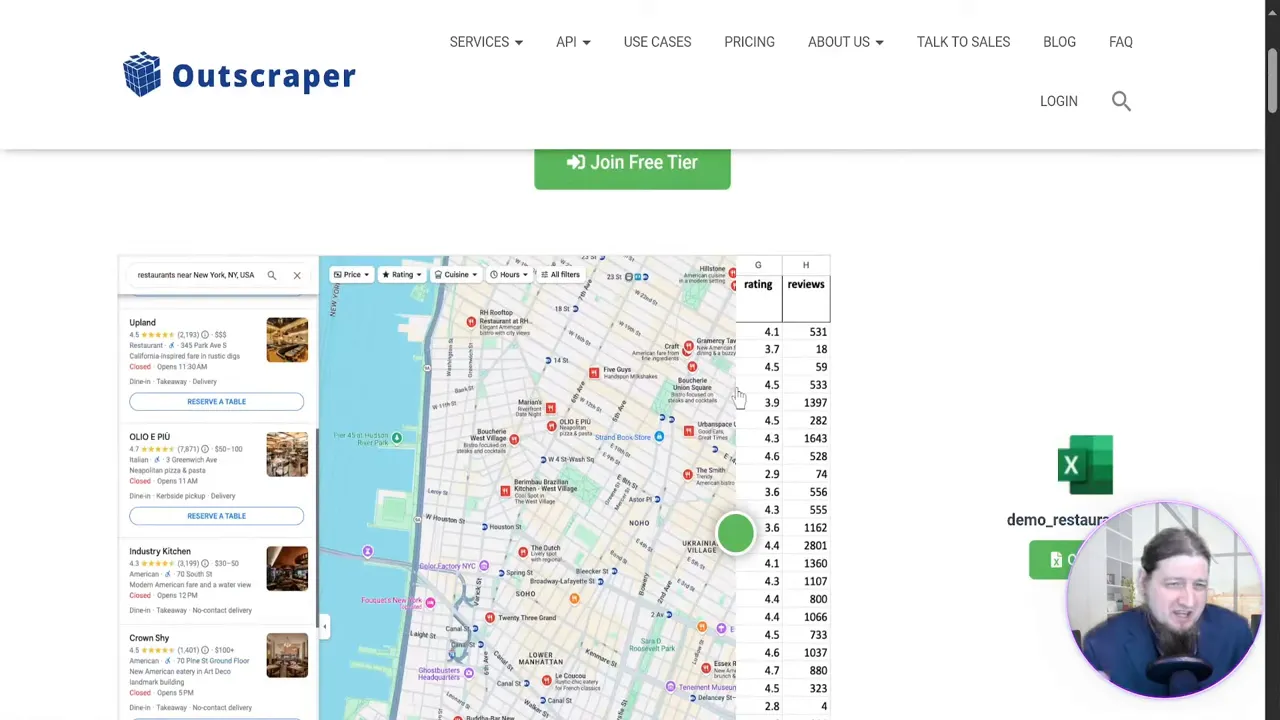
Task: Select the OLIO E PIÙ map pin
Action: pos(550,427)
